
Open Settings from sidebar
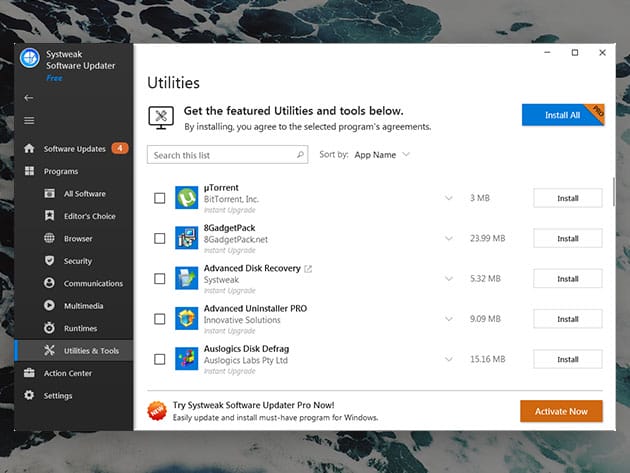pos(74,395)
